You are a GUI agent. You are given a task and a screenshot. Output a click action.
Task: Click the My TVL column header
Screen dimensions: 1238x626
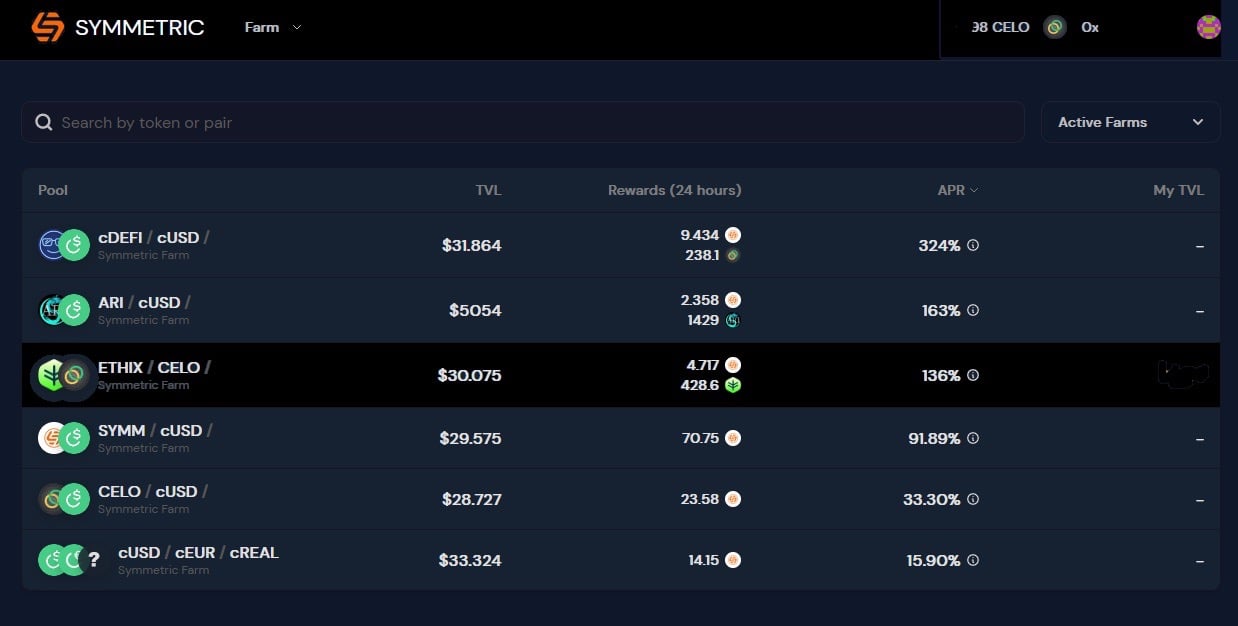(1178, 190)
